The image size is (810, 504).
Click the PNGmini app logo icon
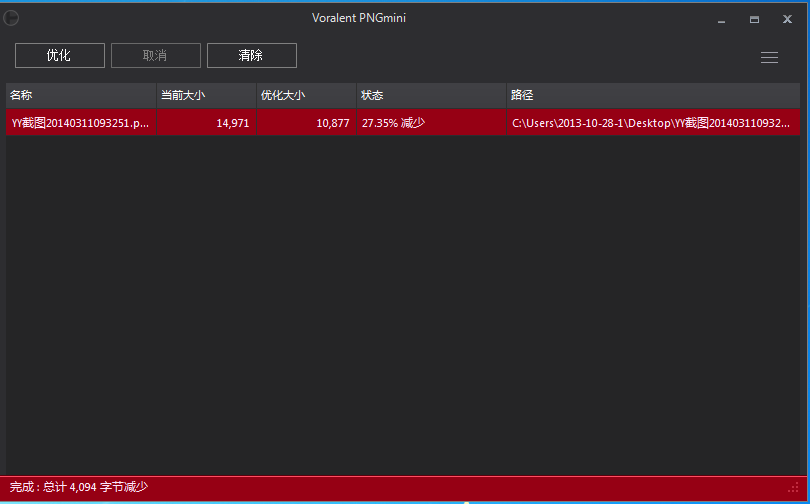click(x=11, y=19)
